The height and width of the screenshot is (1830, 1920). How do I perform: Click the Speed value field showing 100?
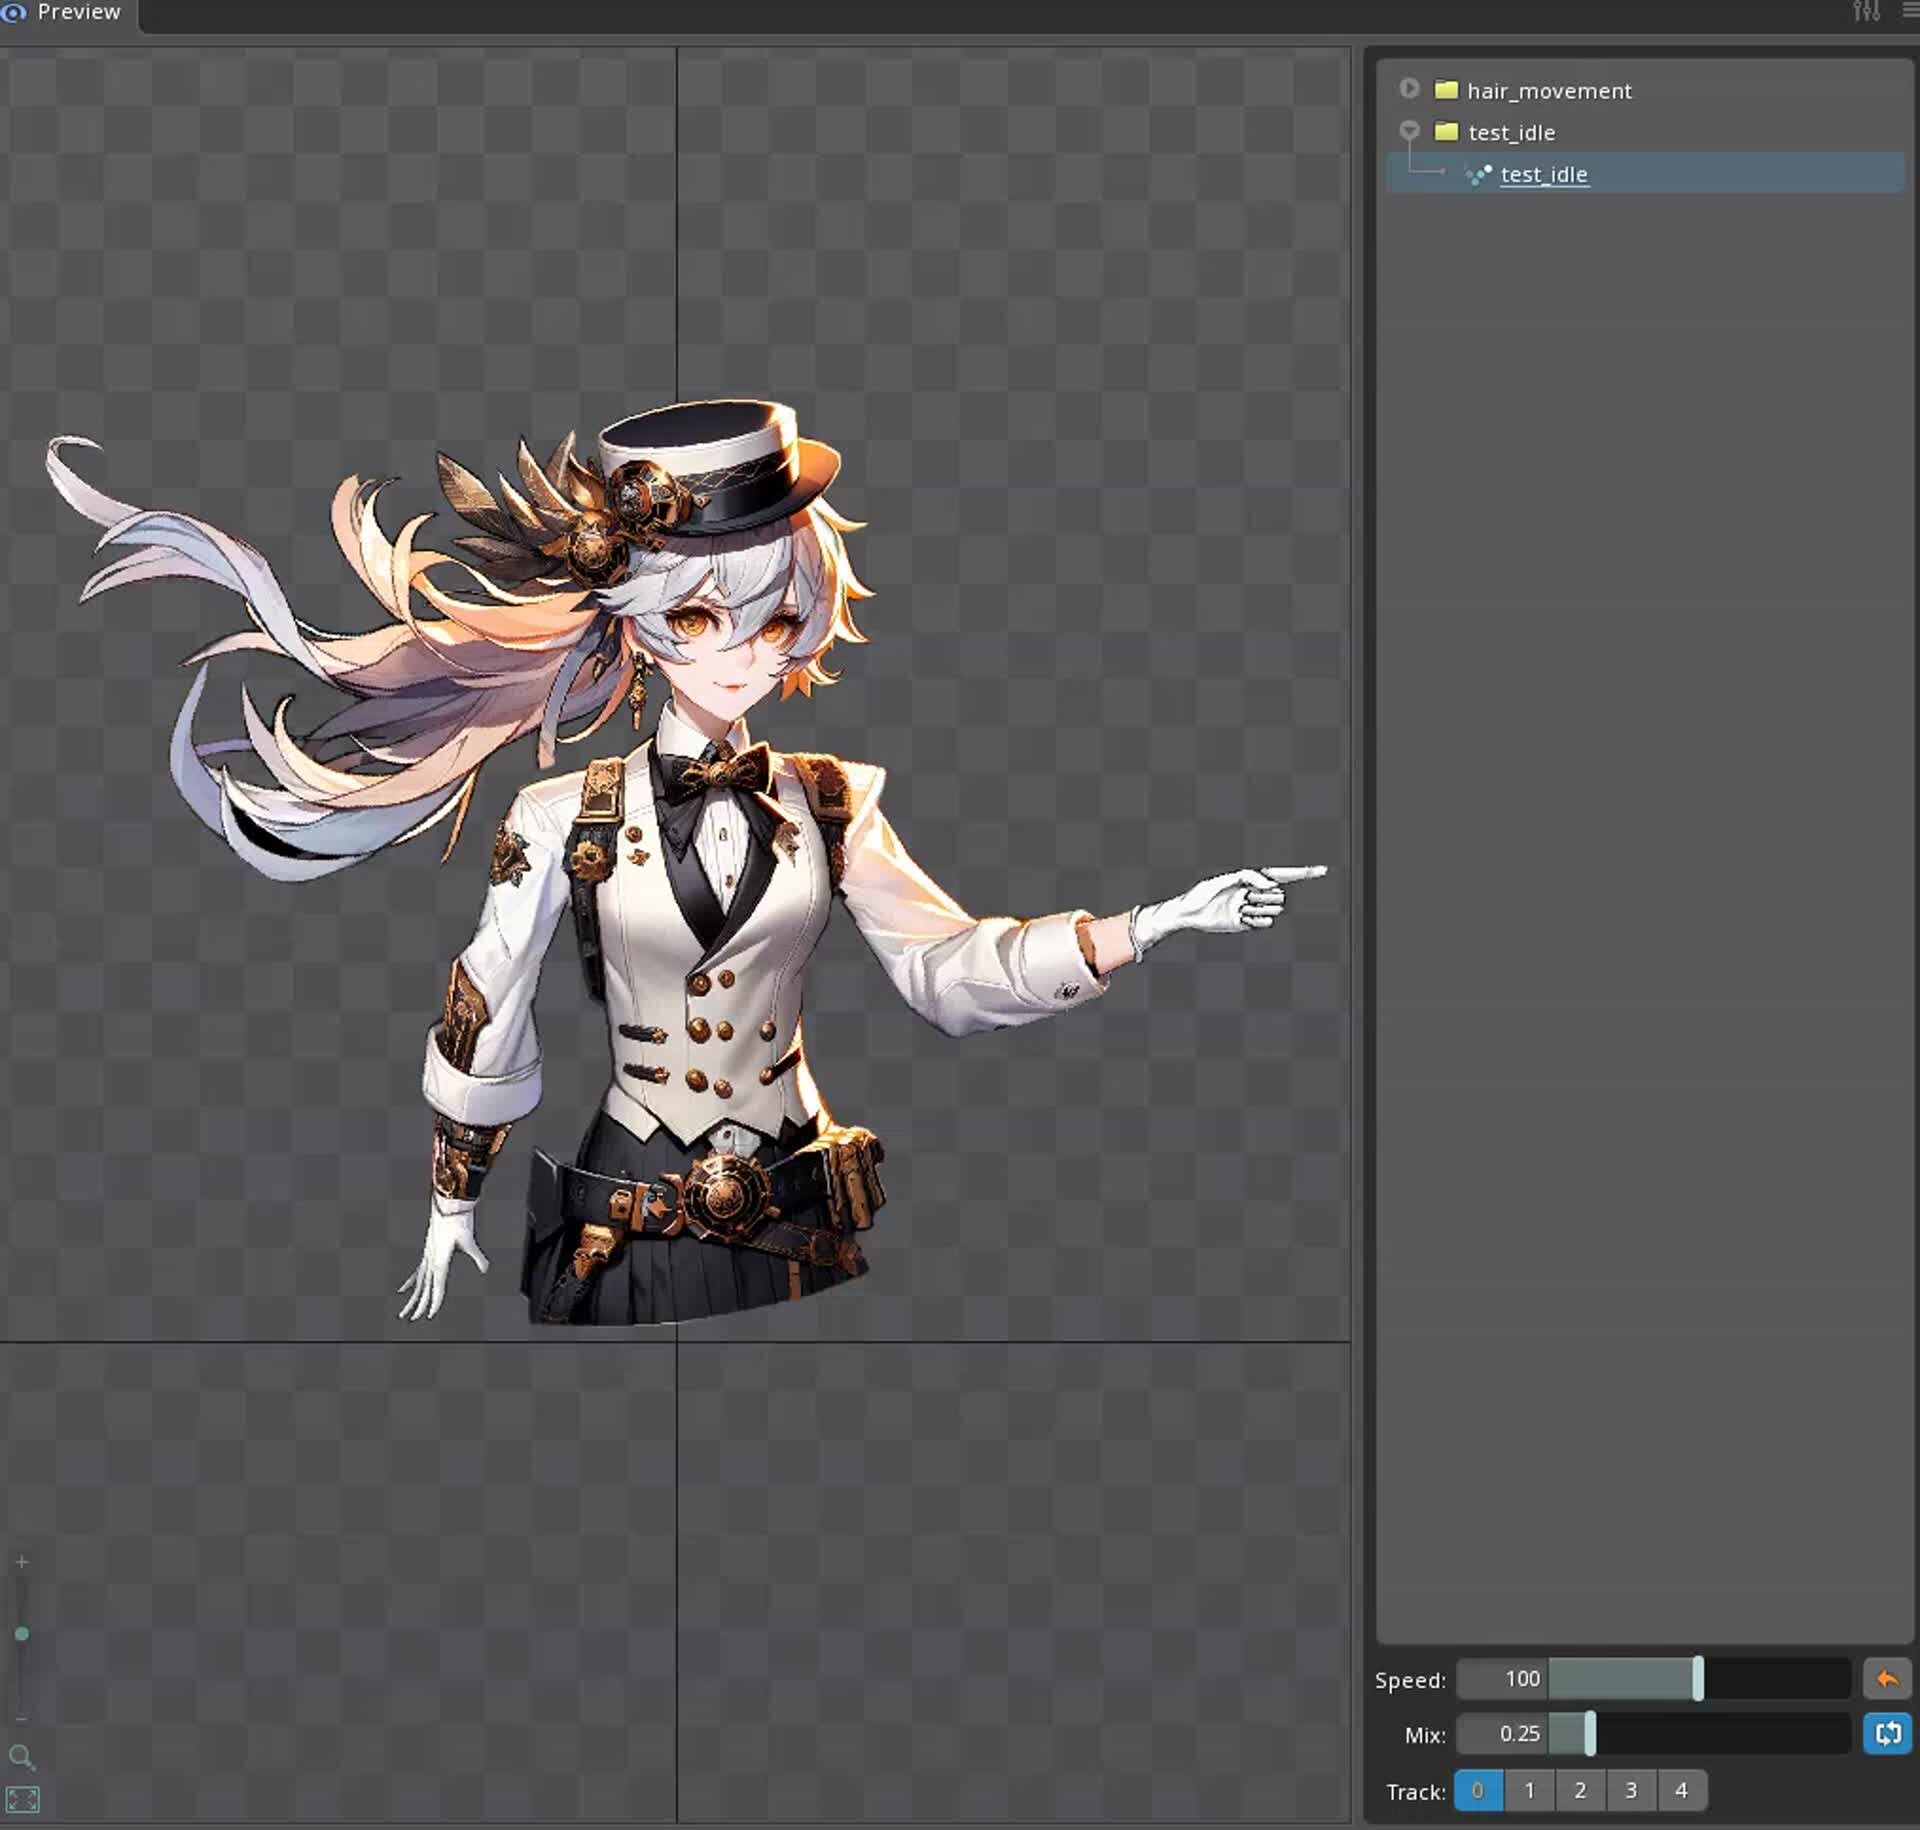1503,1679
